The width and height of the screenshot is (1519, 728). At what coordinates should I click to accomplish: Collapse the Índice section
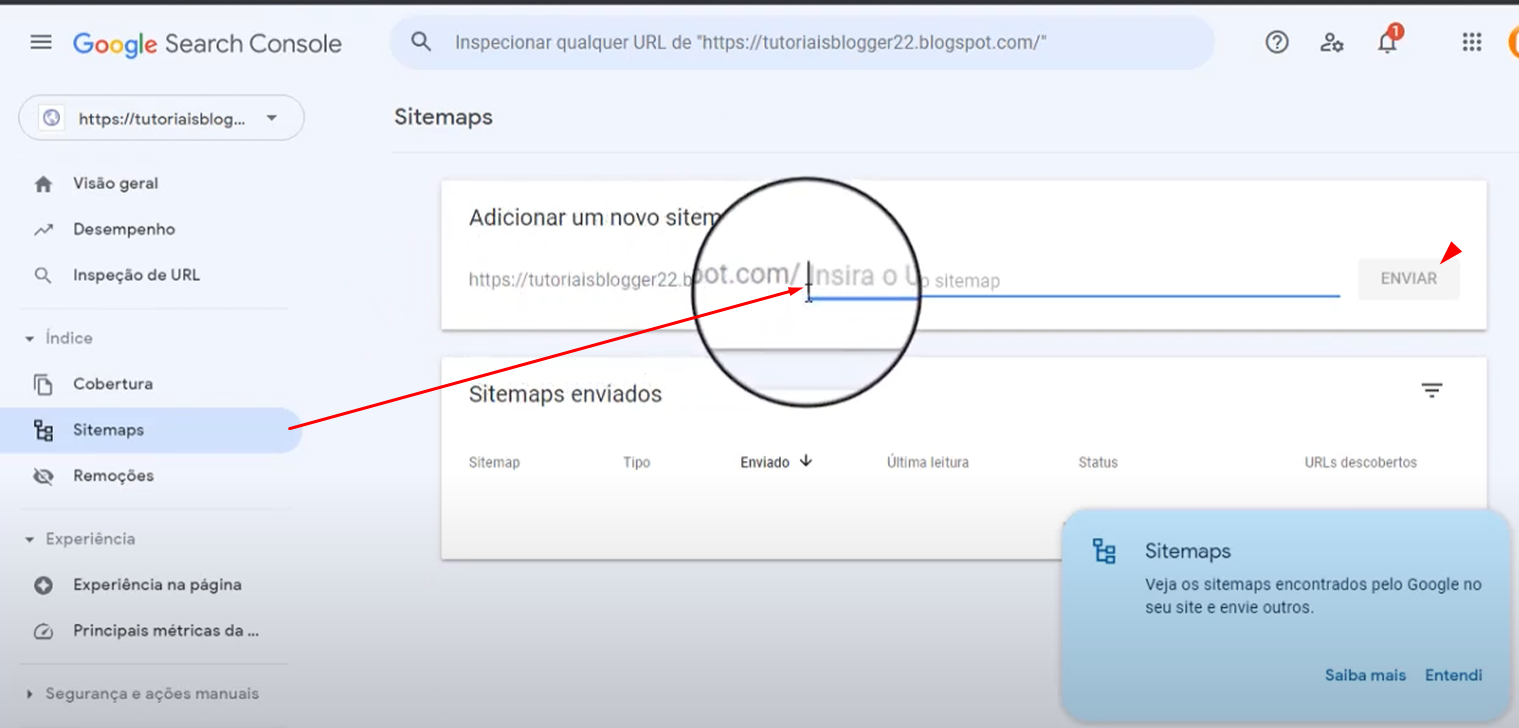30,339
